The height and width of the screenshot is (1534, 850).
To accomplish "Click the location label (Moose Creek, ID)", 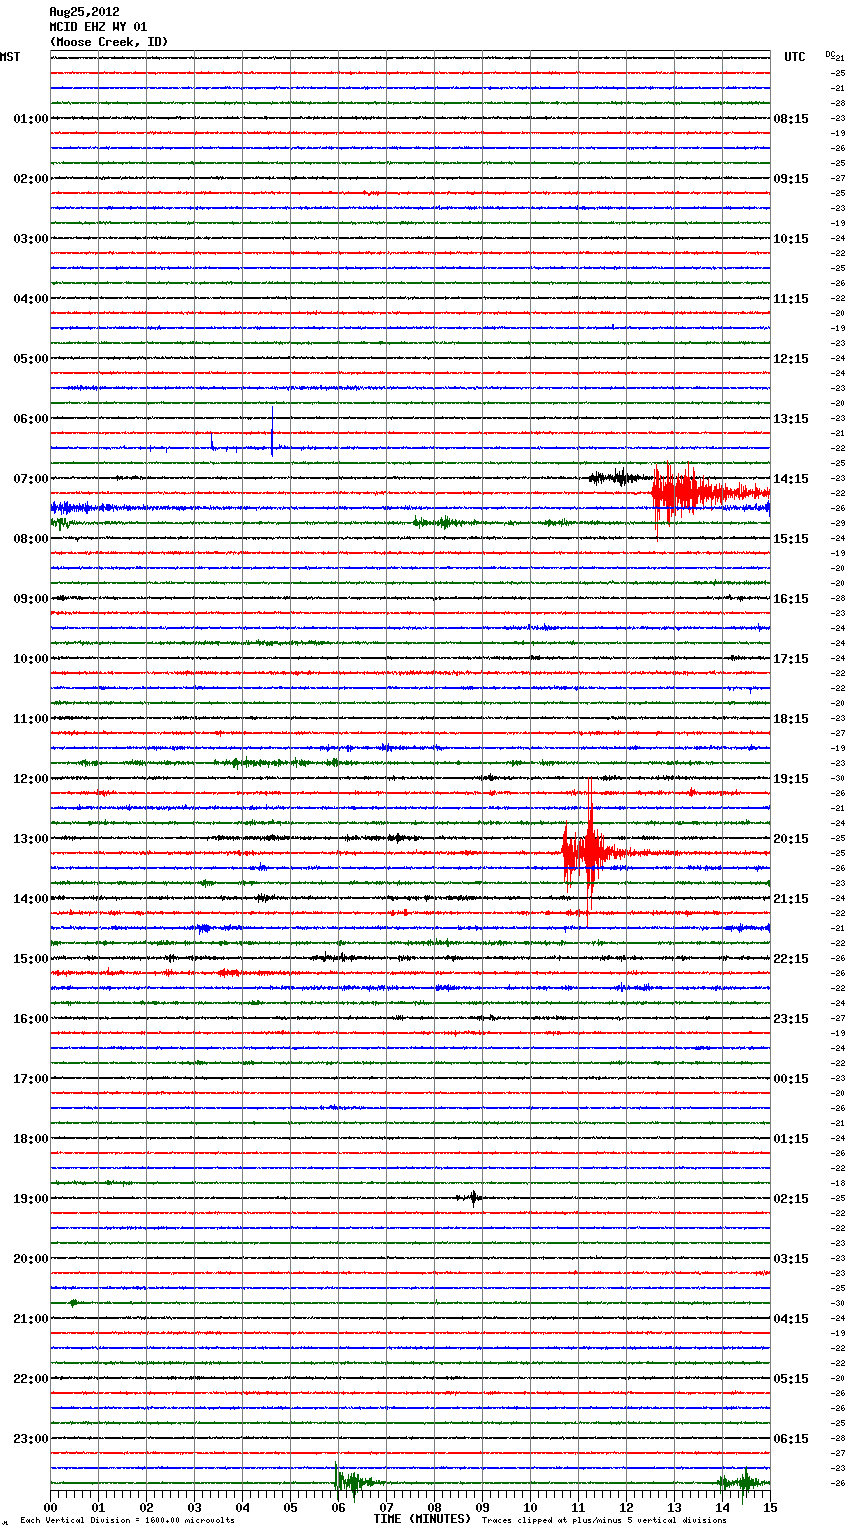I will point(109,42).
